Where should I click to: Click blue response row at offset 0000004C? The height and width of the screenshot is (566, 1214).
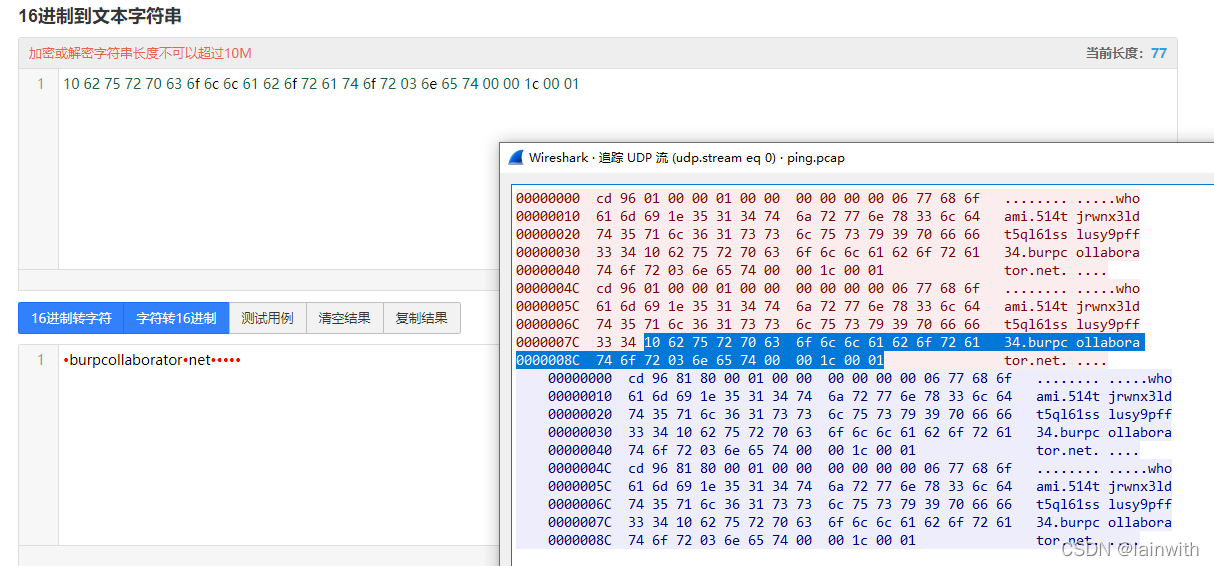[x=860, y=468]
